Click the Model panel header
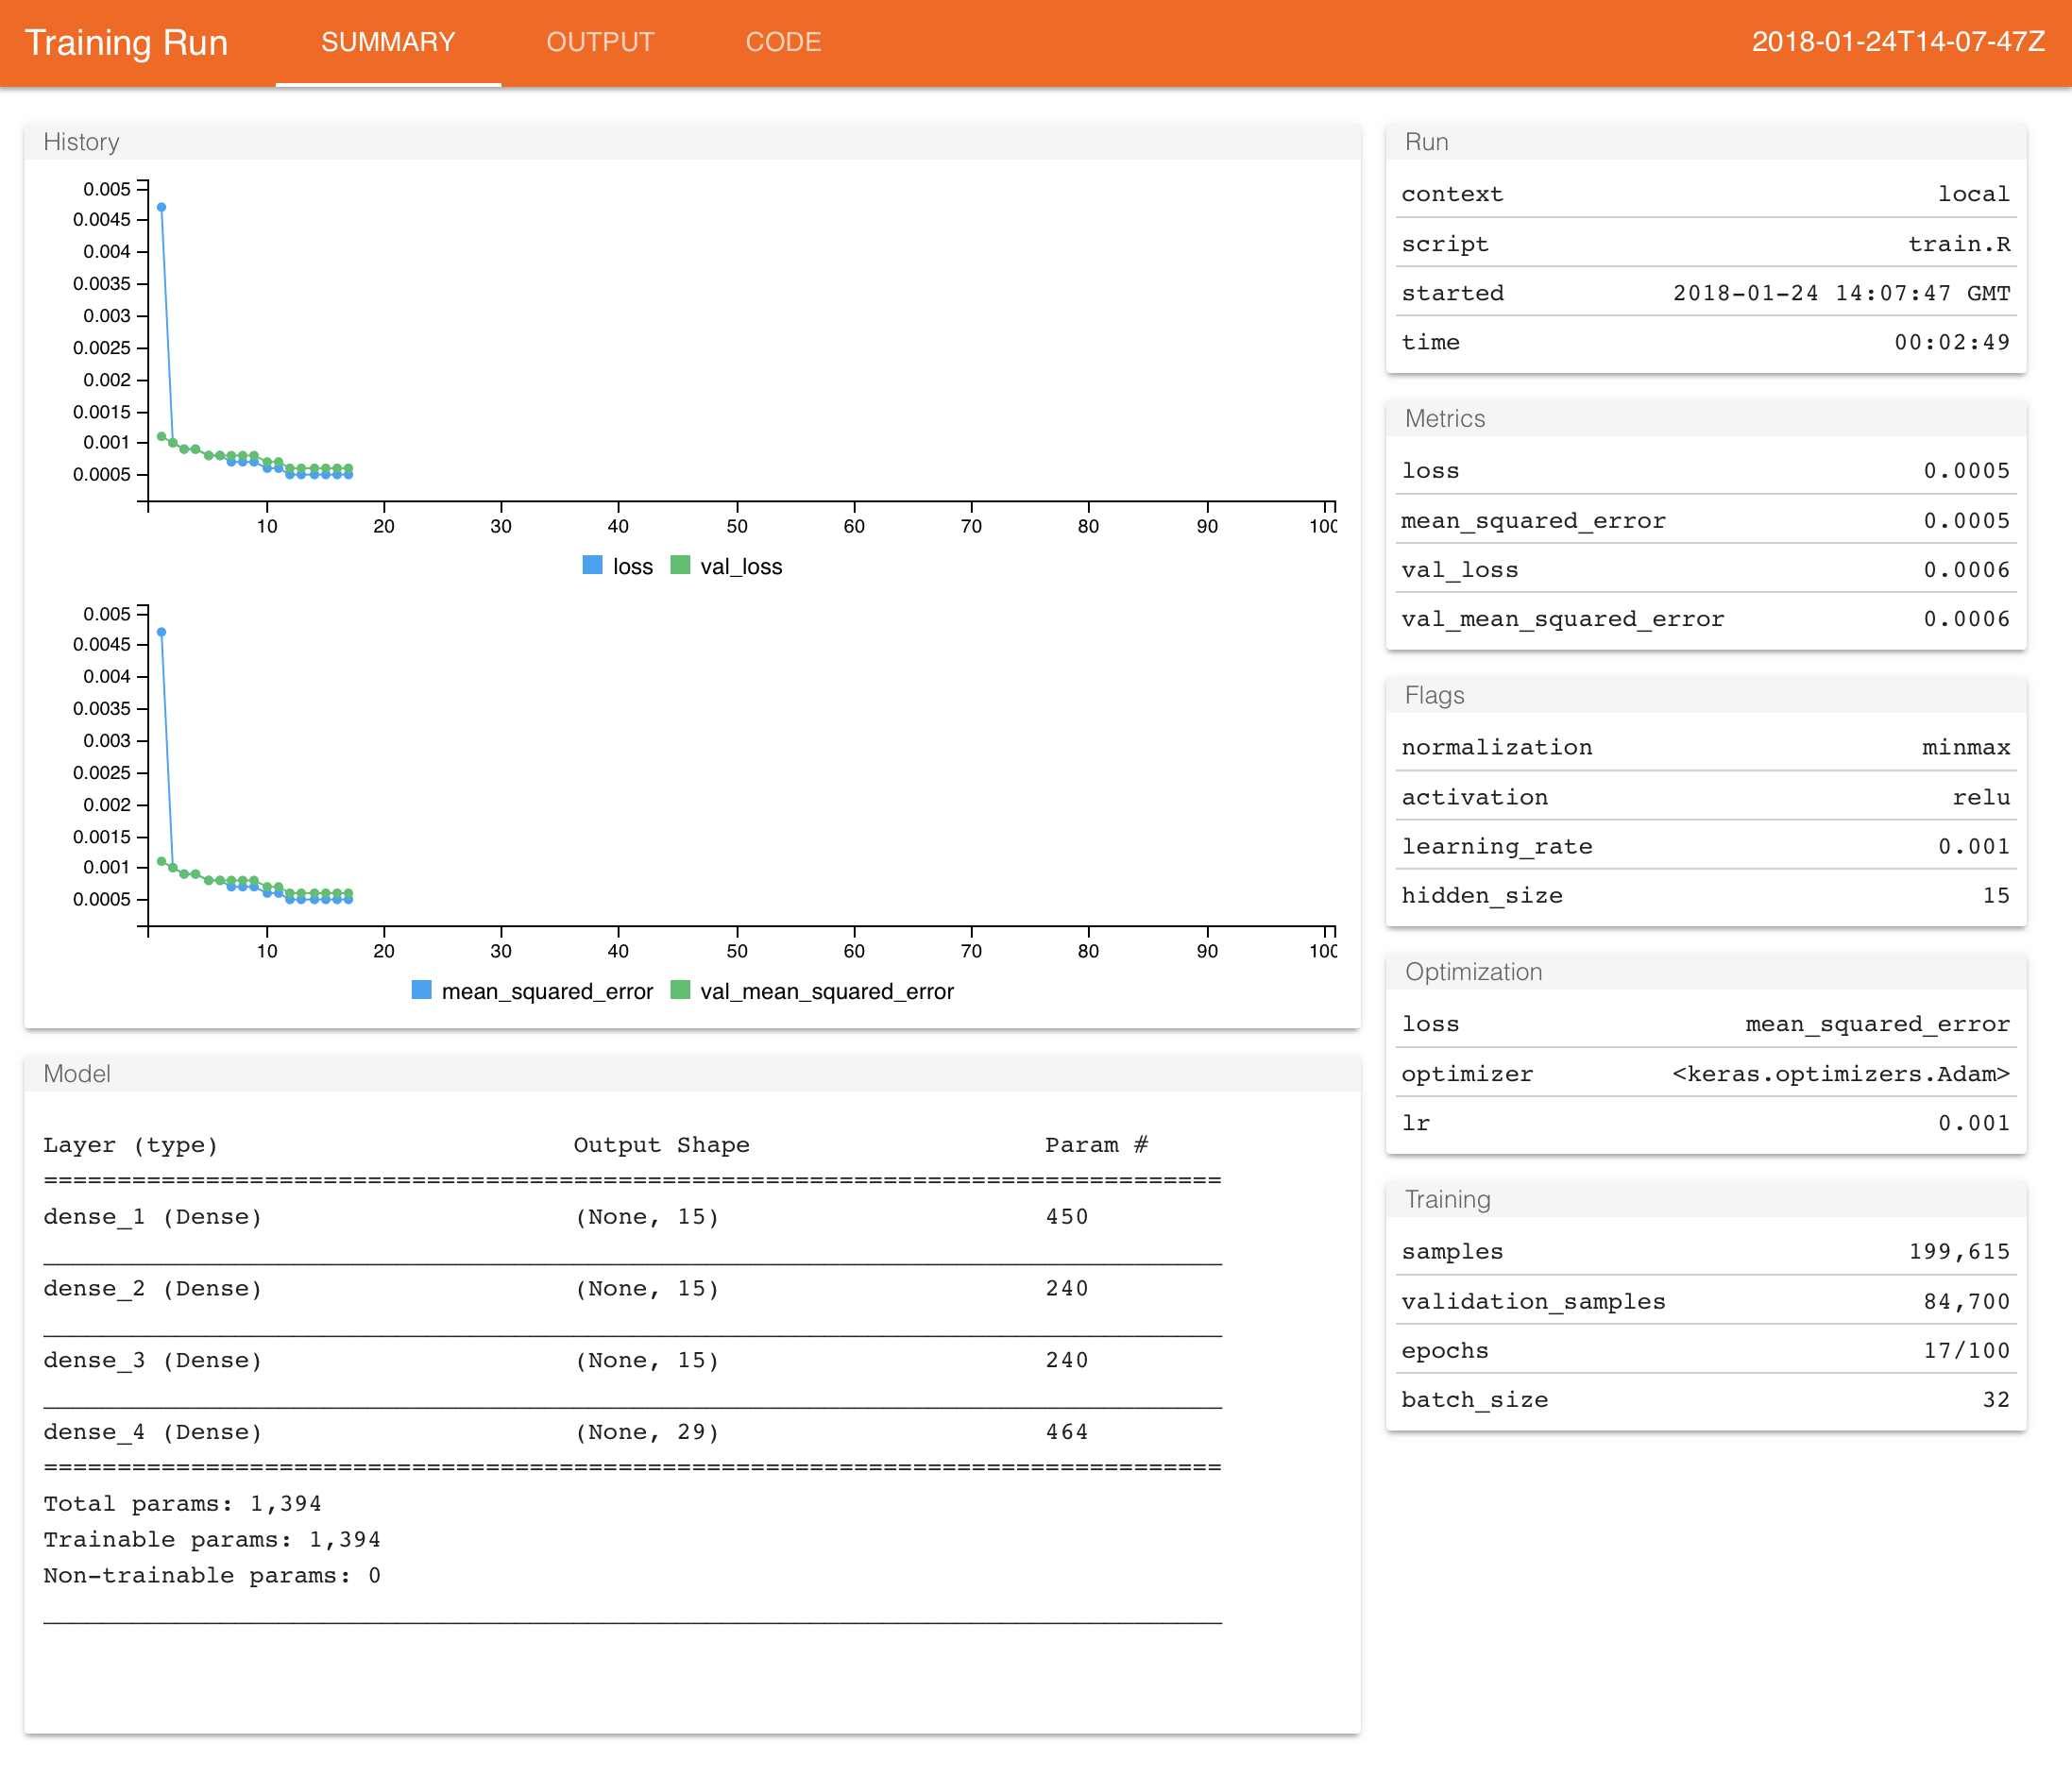The width and height of the screenshot is (2072, 1777). click(x=77, y=1073)
